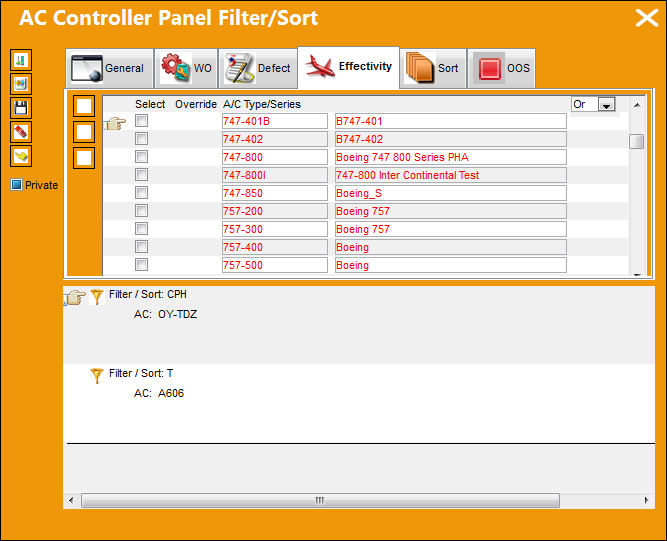Screen dimensions: 667x541
Task: Click the 747-800 type field
Action: [x=274, y=157]
